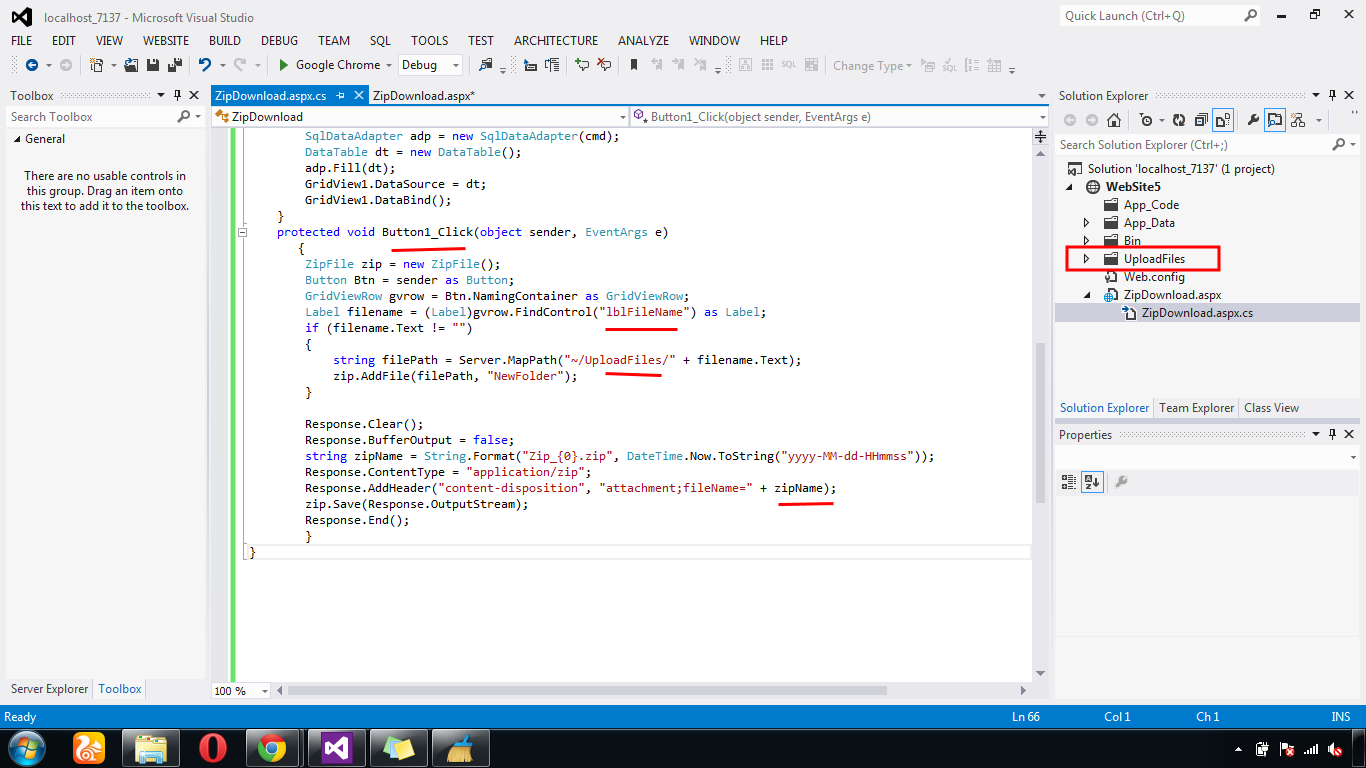This screenshot has width=1366, height=768.
Task: Click "Response.Clear();" line in the code editor
Action: pyautogui.click(x=364, y=424)
